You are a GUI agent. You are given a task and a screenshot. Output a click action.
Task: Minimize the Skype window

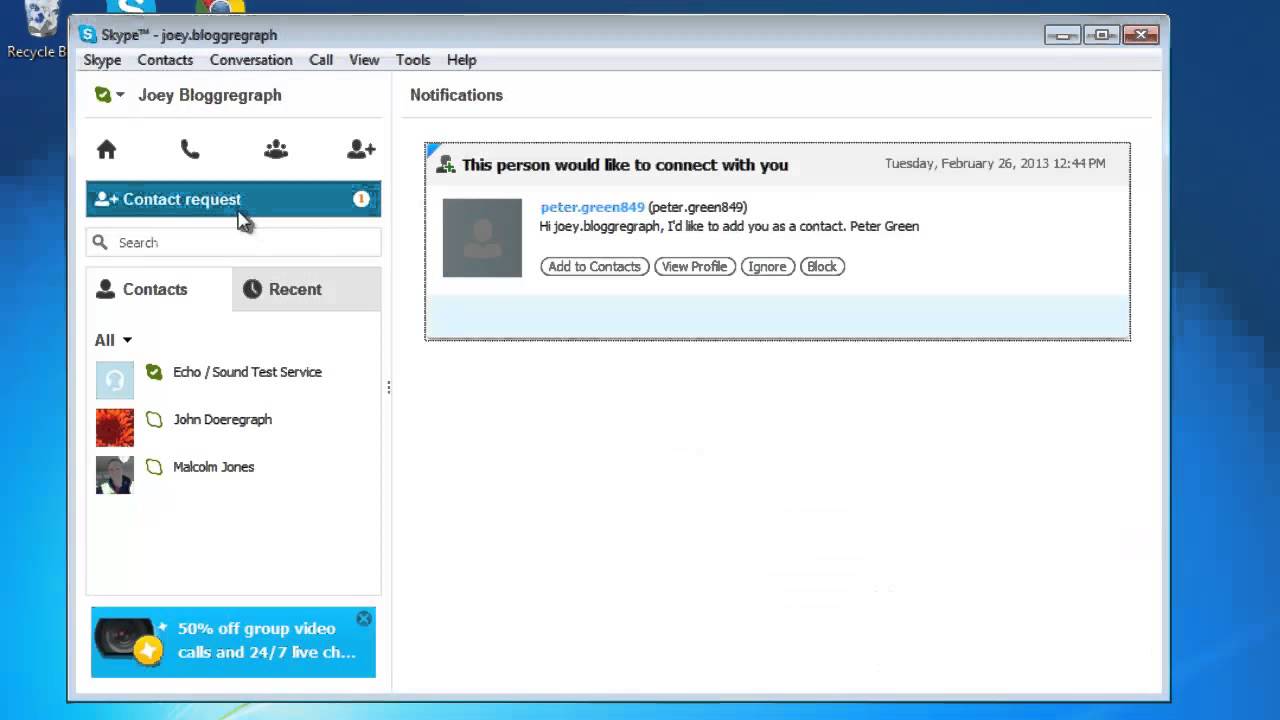1062,35
